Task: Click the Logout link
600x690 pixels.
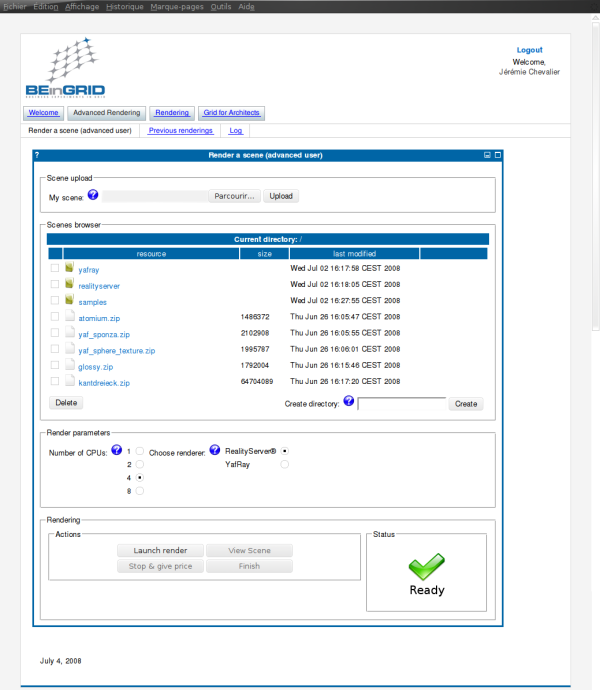Action: coord(529,50)
